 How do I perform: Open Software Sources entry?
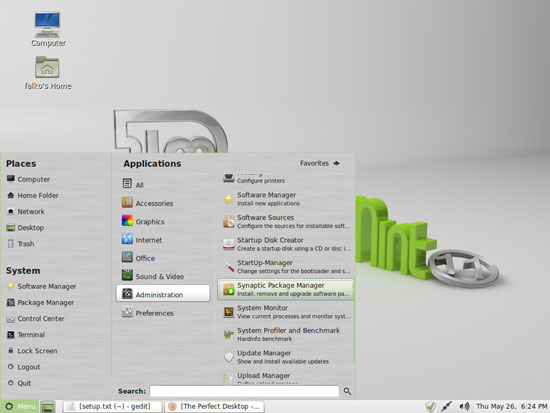click(x=286, y=221)
